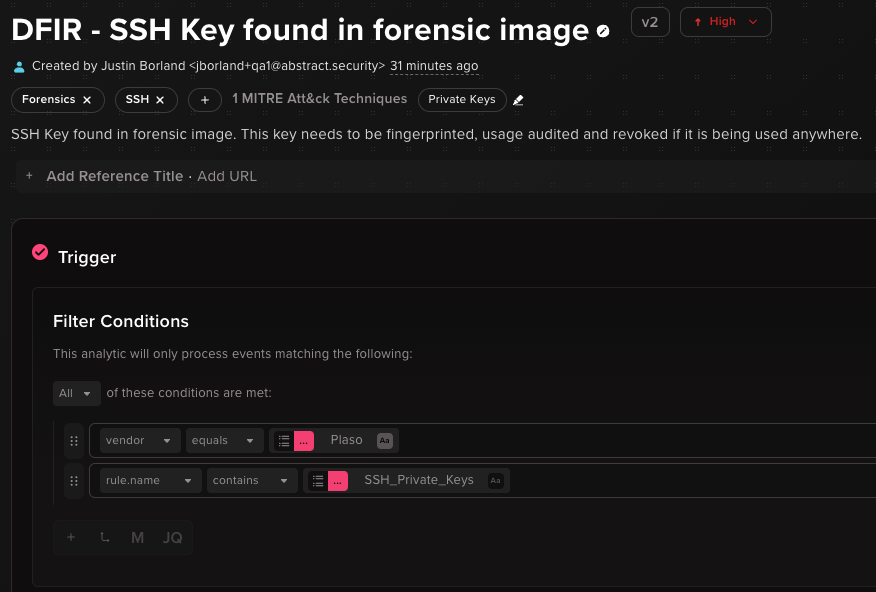The height and width of the screenshot is (592, 876).
Task: Click the plus icon to add a condition
Action: [x=70, y=537]
